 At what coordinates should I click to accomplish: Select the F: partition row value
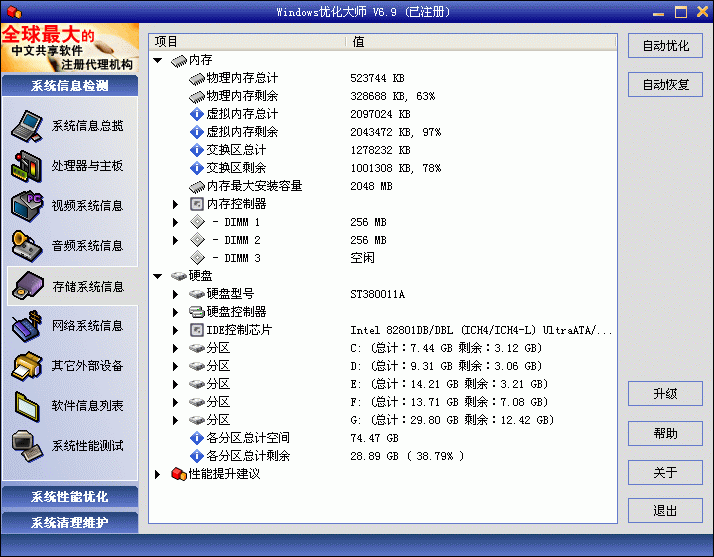[449, 402]
